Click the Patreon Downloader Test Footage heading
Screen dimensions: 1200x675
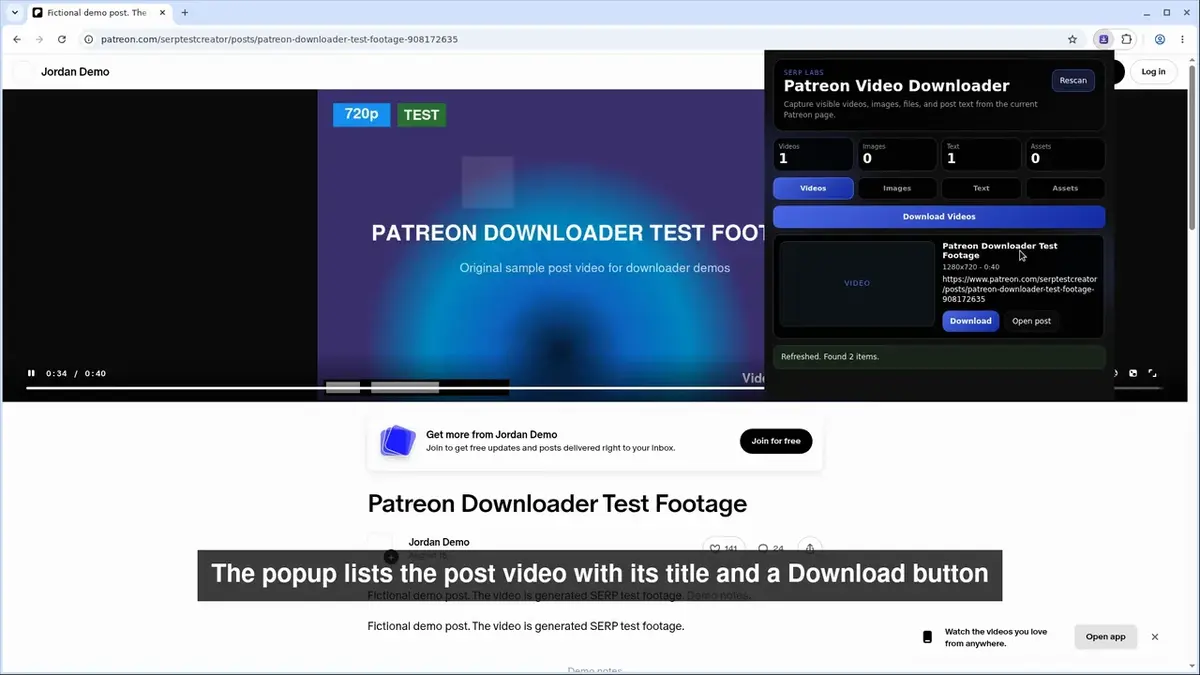pyautogui.click(x=557, y=504)
